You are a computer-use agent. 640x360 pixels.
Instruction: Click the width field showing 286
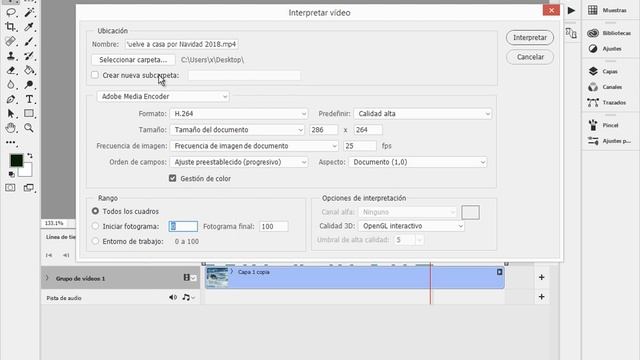[323, 130]
